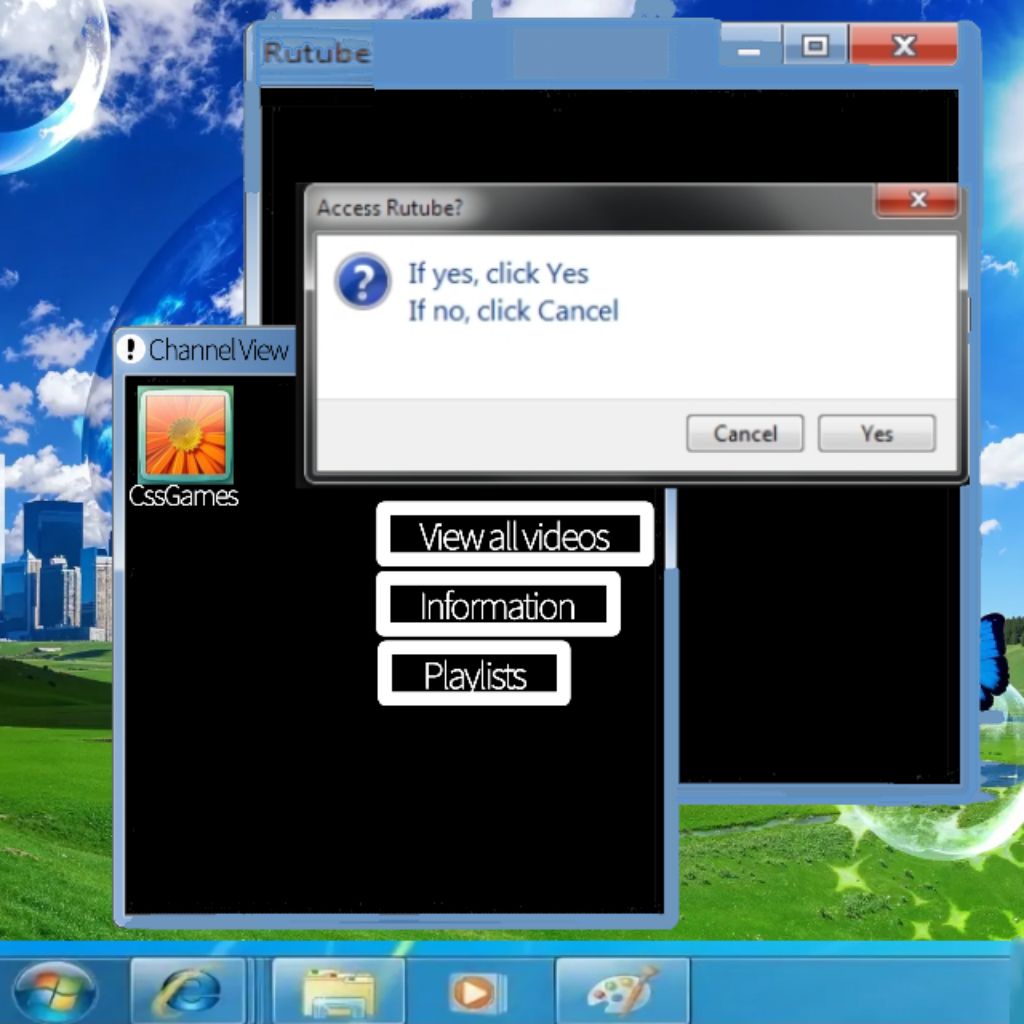Open Windows Media Player from taskbar
The image size is (1024, 1024).
pyautogui.click(x=478, y=993)
